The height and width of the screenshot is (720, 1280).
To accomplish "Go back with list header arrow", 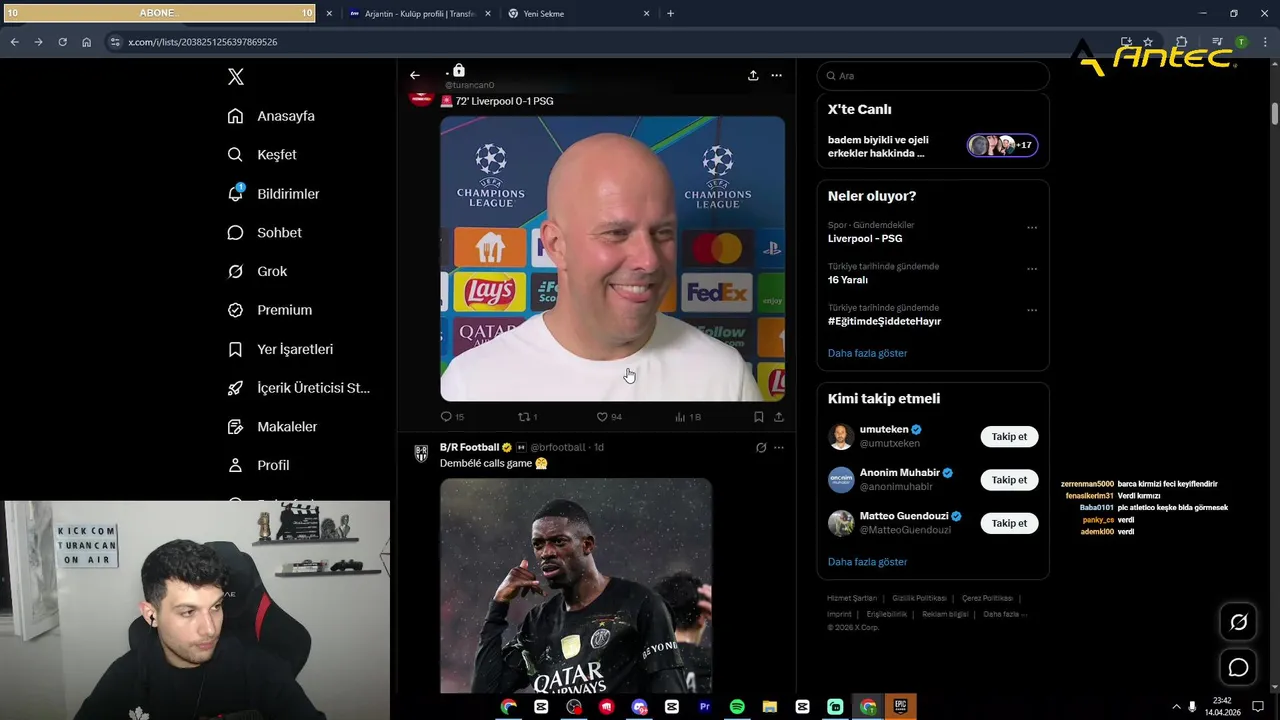I will coord(415,75).
